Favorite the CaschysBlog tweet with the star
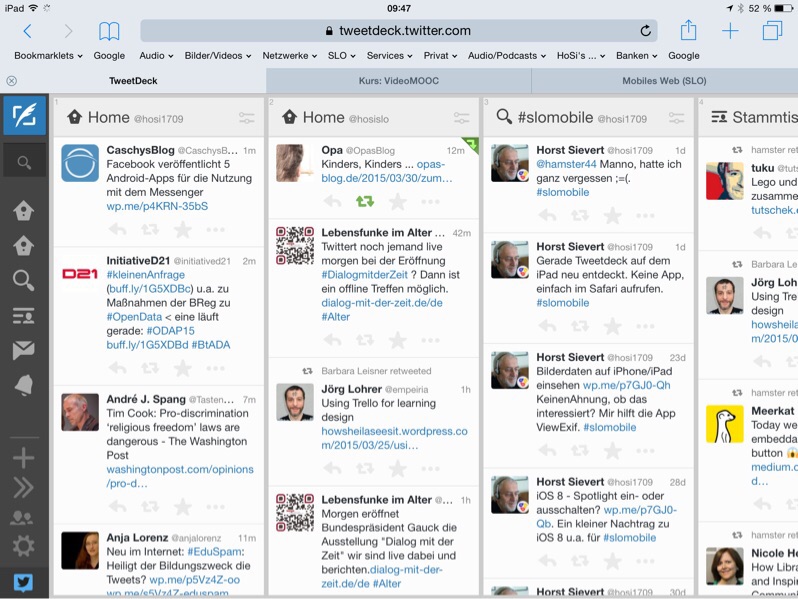798x599 pixels. pos(182,229)
